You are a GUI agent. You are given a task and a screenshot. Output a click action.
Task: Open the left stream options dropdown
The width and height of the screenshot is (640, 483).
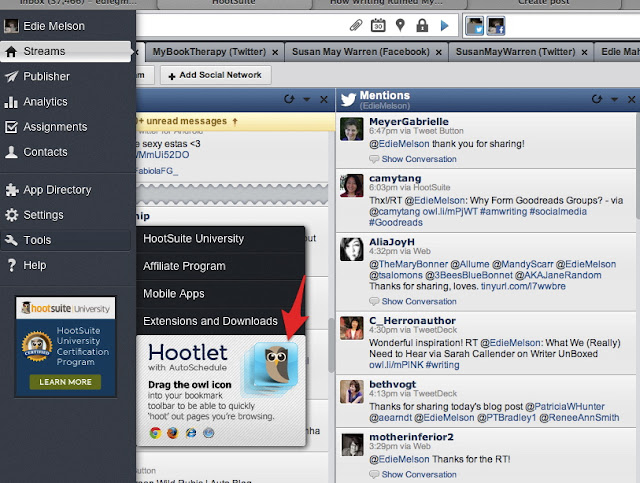pyautogui.click(x=307, y=99)
